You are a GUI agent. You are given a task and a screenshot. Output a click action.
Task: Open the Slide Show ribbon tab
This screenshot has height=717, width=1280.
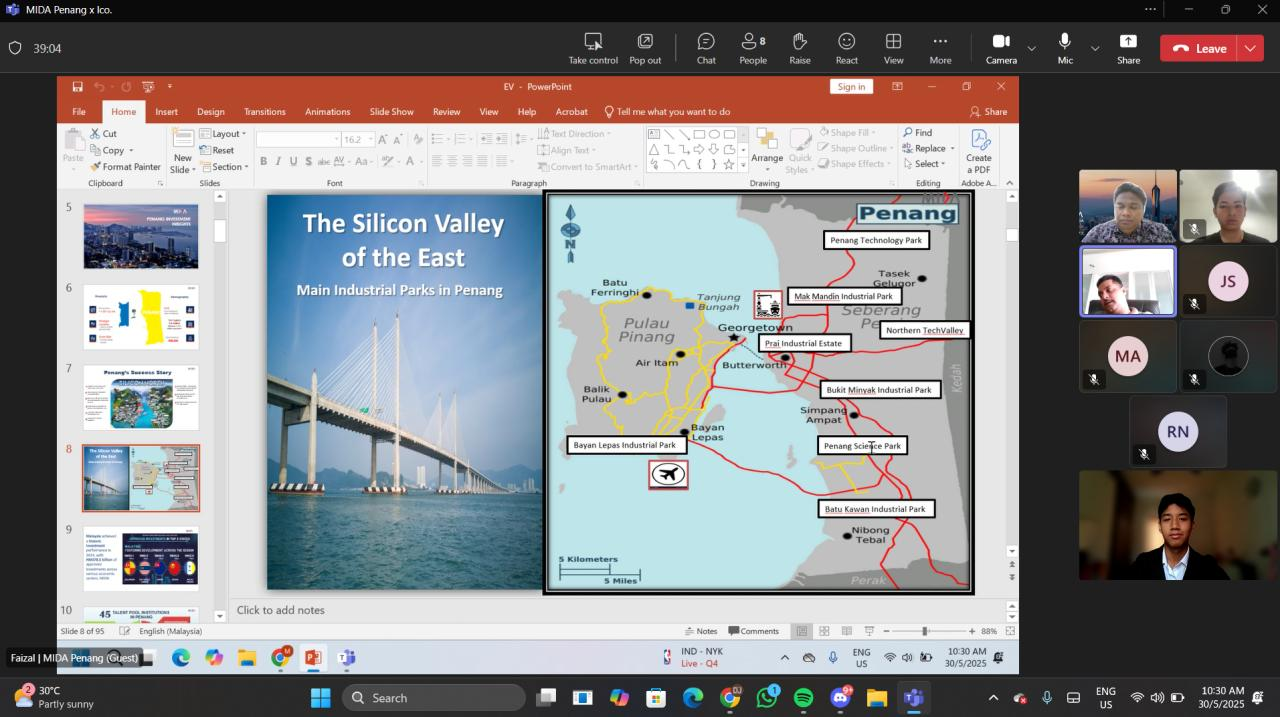[x=391, y=112]
